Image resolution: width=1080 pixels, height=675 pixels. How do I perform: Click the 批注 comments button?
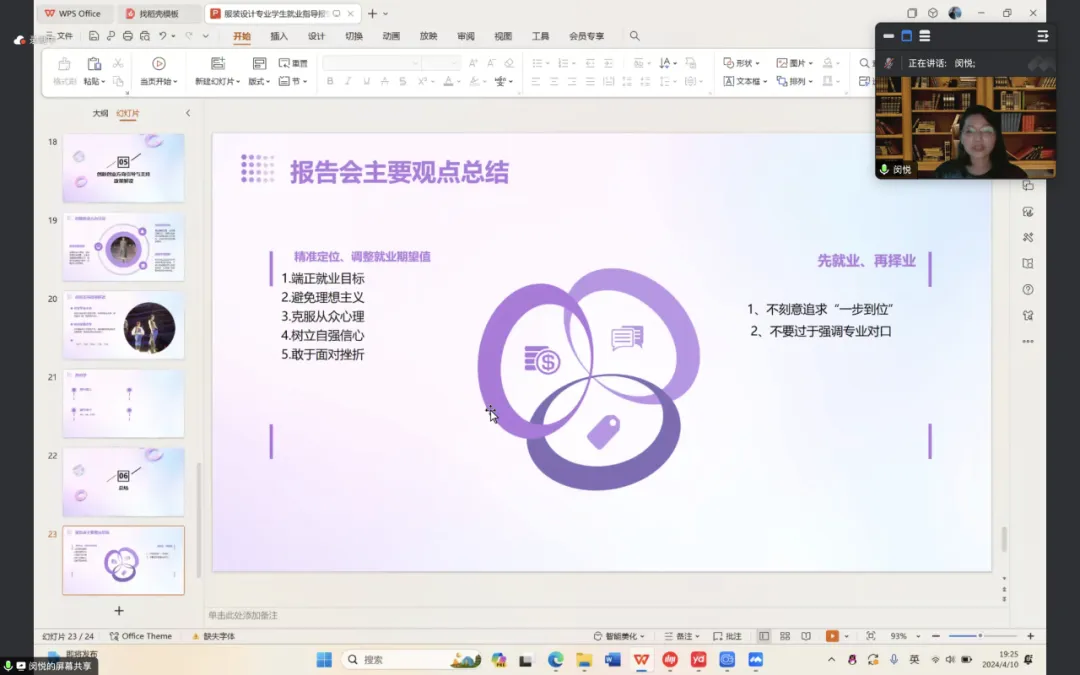click(728, 636)
